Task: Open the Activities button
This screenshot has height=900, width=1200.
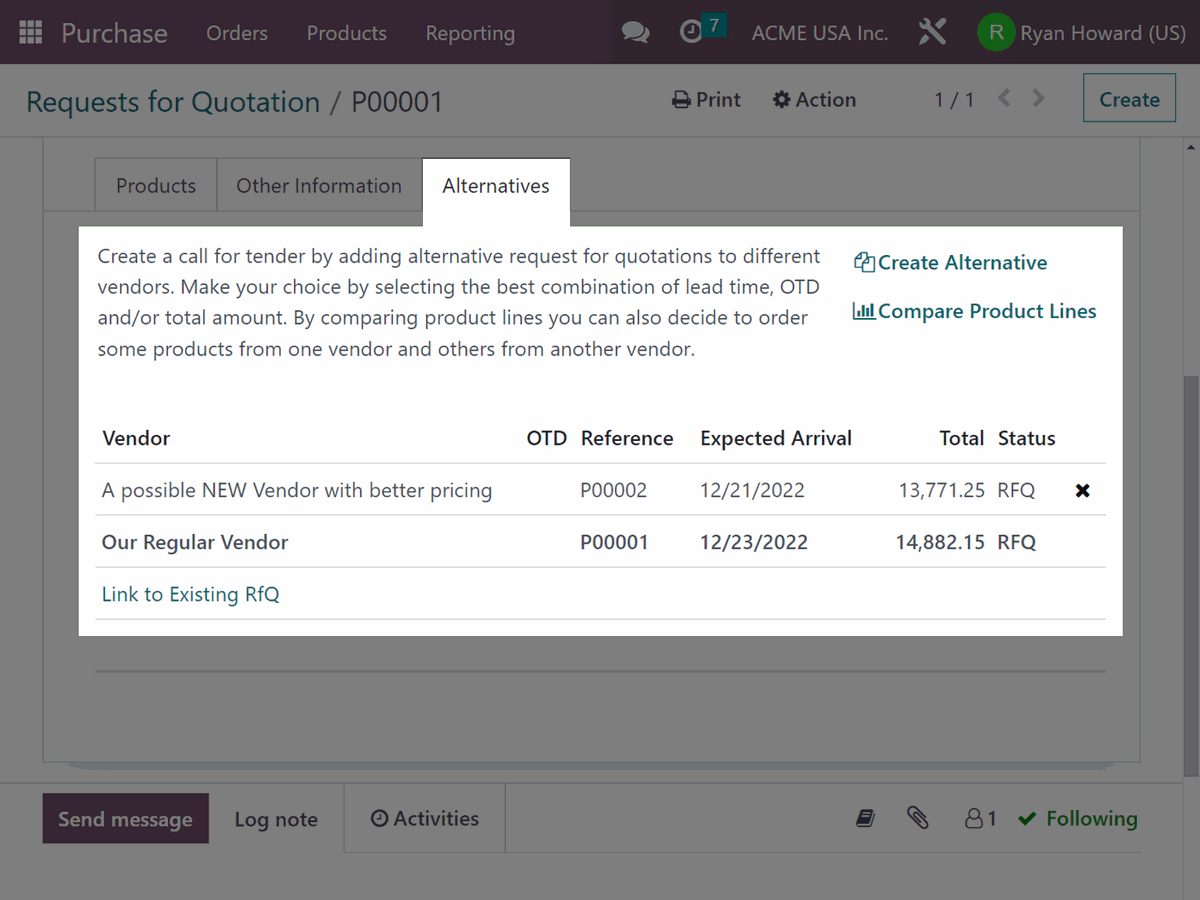Action: [425, 818]
